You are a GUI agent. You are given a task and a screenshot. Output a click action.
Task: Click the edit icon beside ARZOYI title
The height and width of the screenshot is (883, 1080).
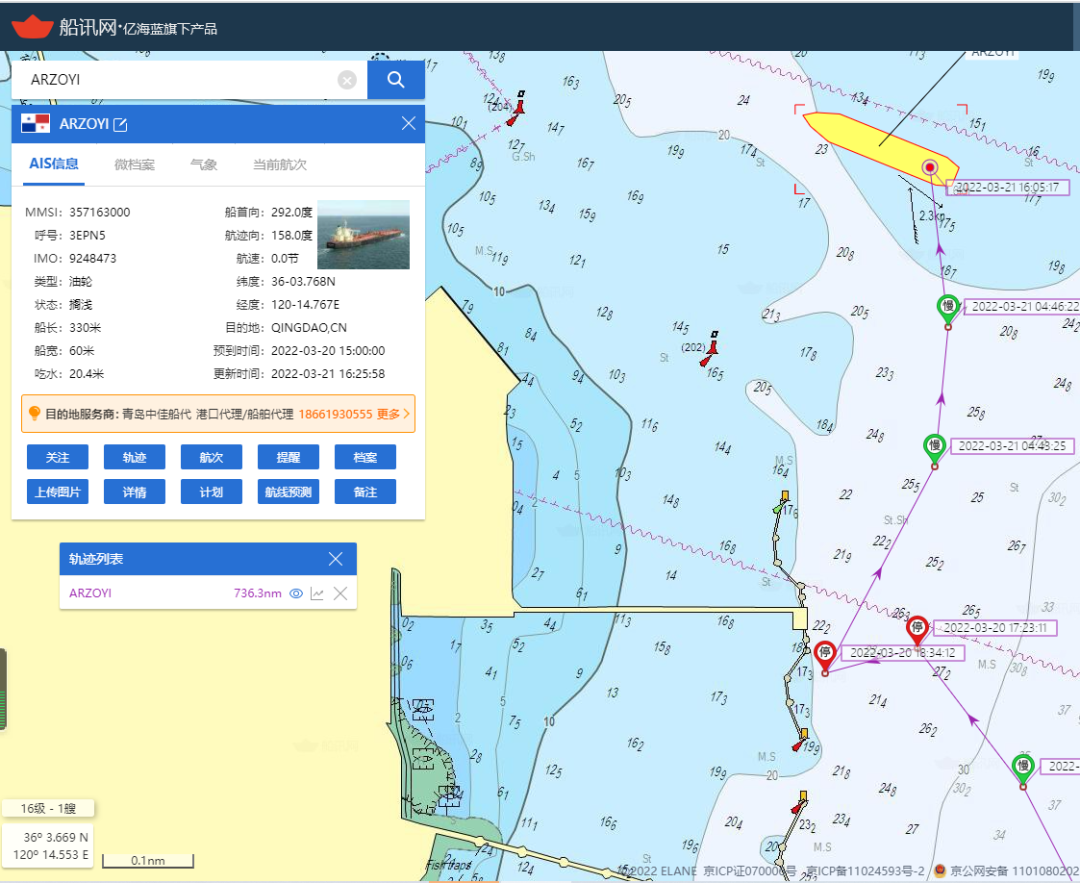(x=120, y=125)
